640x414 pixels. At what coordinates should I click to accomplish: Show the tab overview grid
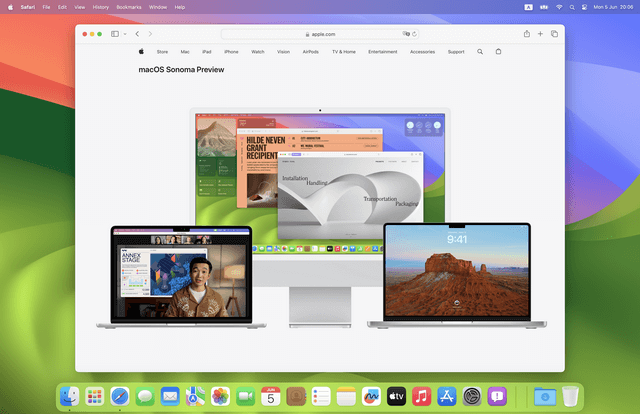click(554, 34)
